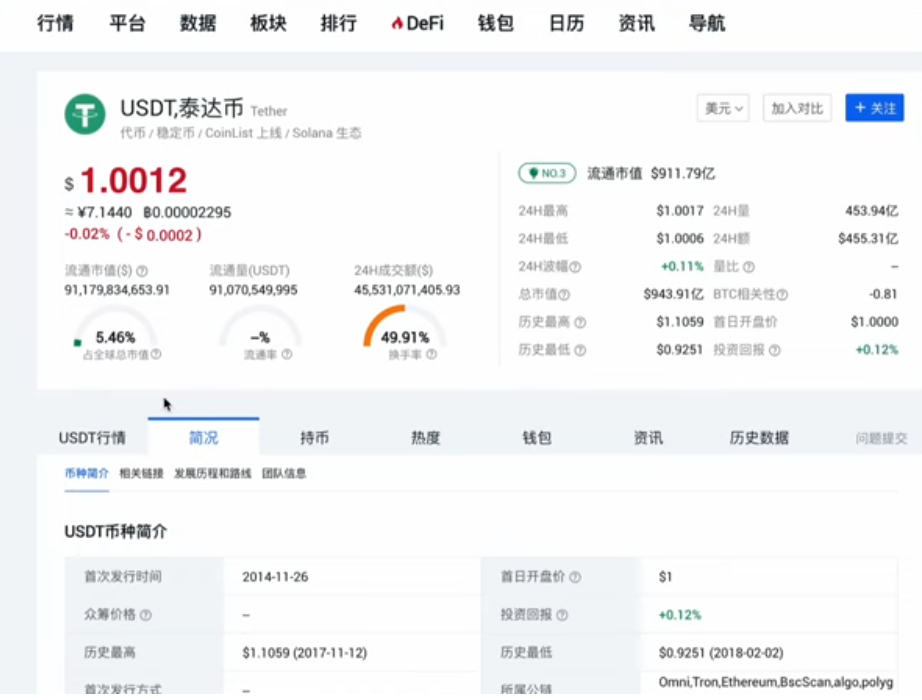
Task: Switch to the 热度 tab
Action: pyautogui.click(x=426, y=438)
